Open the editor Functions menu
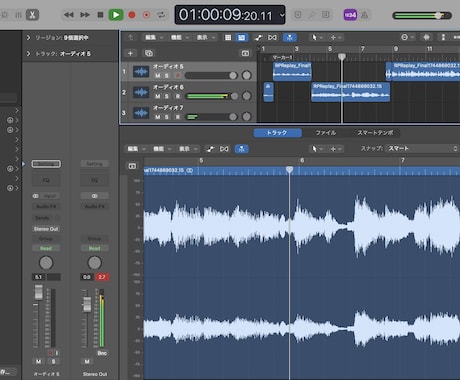 point(162,149)
